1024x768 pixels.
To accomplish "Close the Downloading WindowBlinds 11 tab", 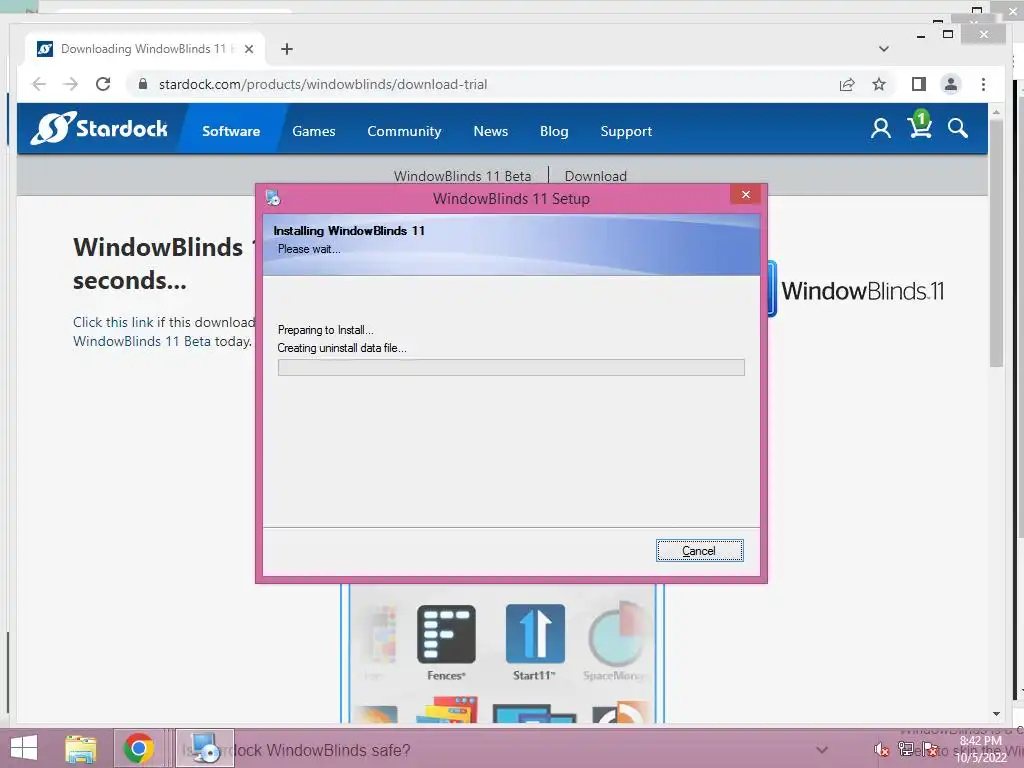I will tap(249, 49).
